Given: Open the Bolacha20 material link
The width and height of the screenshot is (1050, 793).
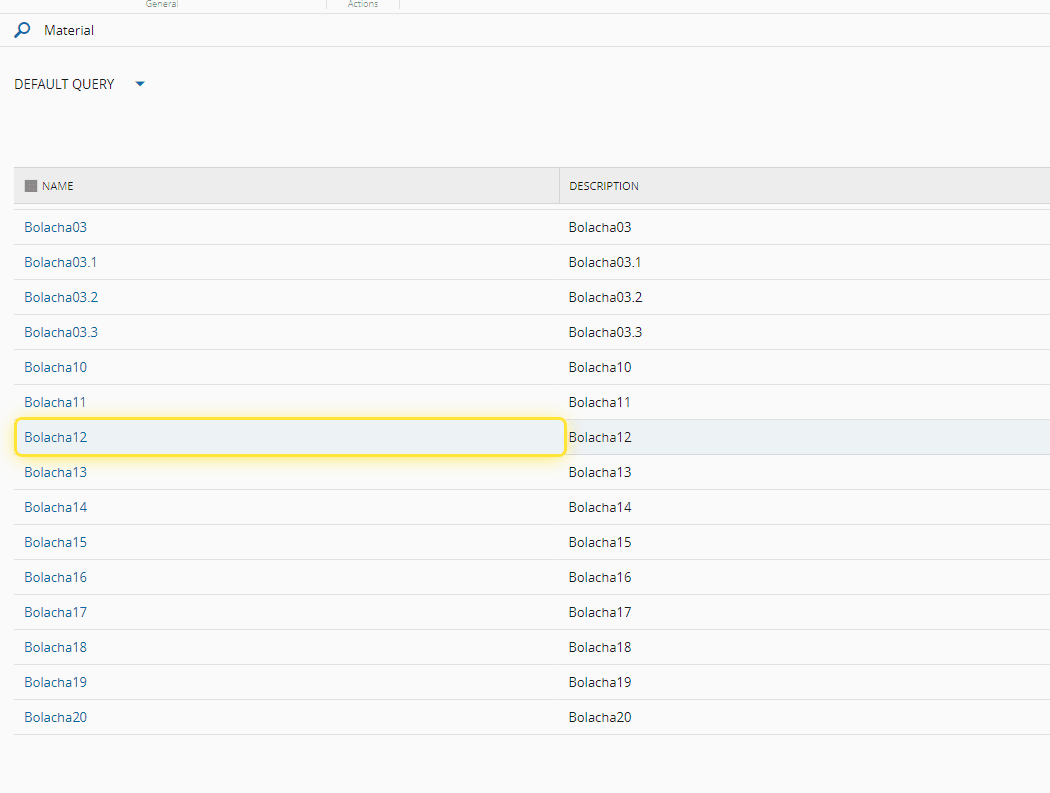Looking at the screenshot, I should click(56, 717).
